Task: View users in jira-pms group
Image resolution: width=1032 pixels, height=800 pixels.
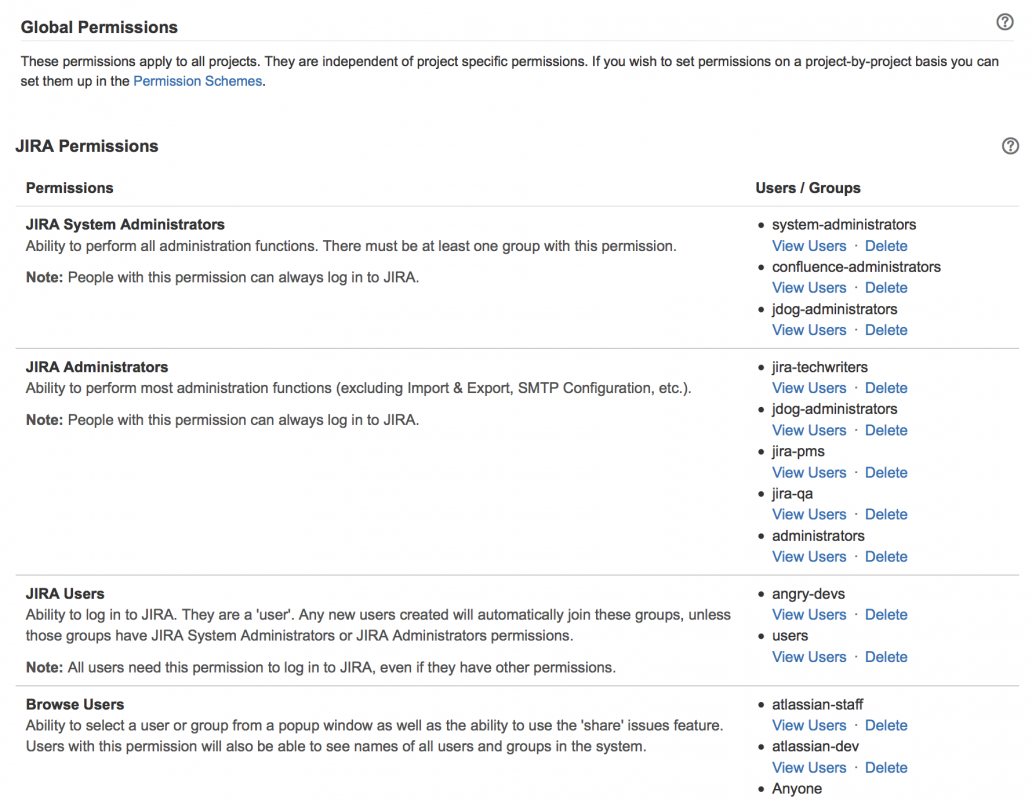Action: 809,472
